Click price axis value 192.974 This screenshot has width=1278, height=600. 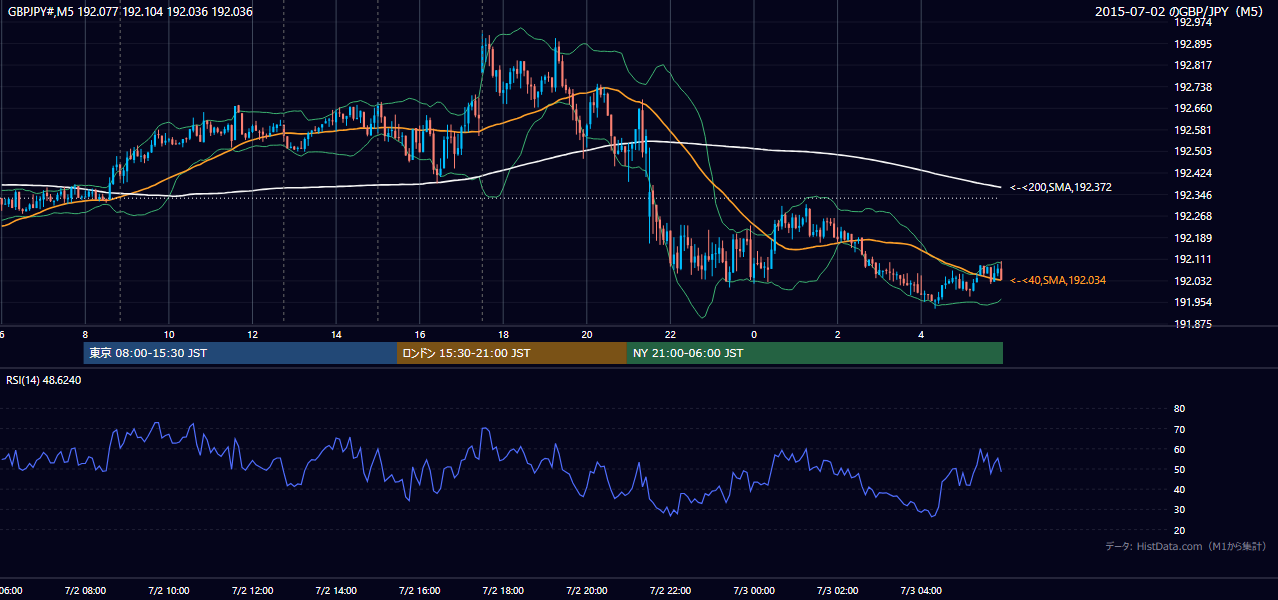coord(1193,22)
